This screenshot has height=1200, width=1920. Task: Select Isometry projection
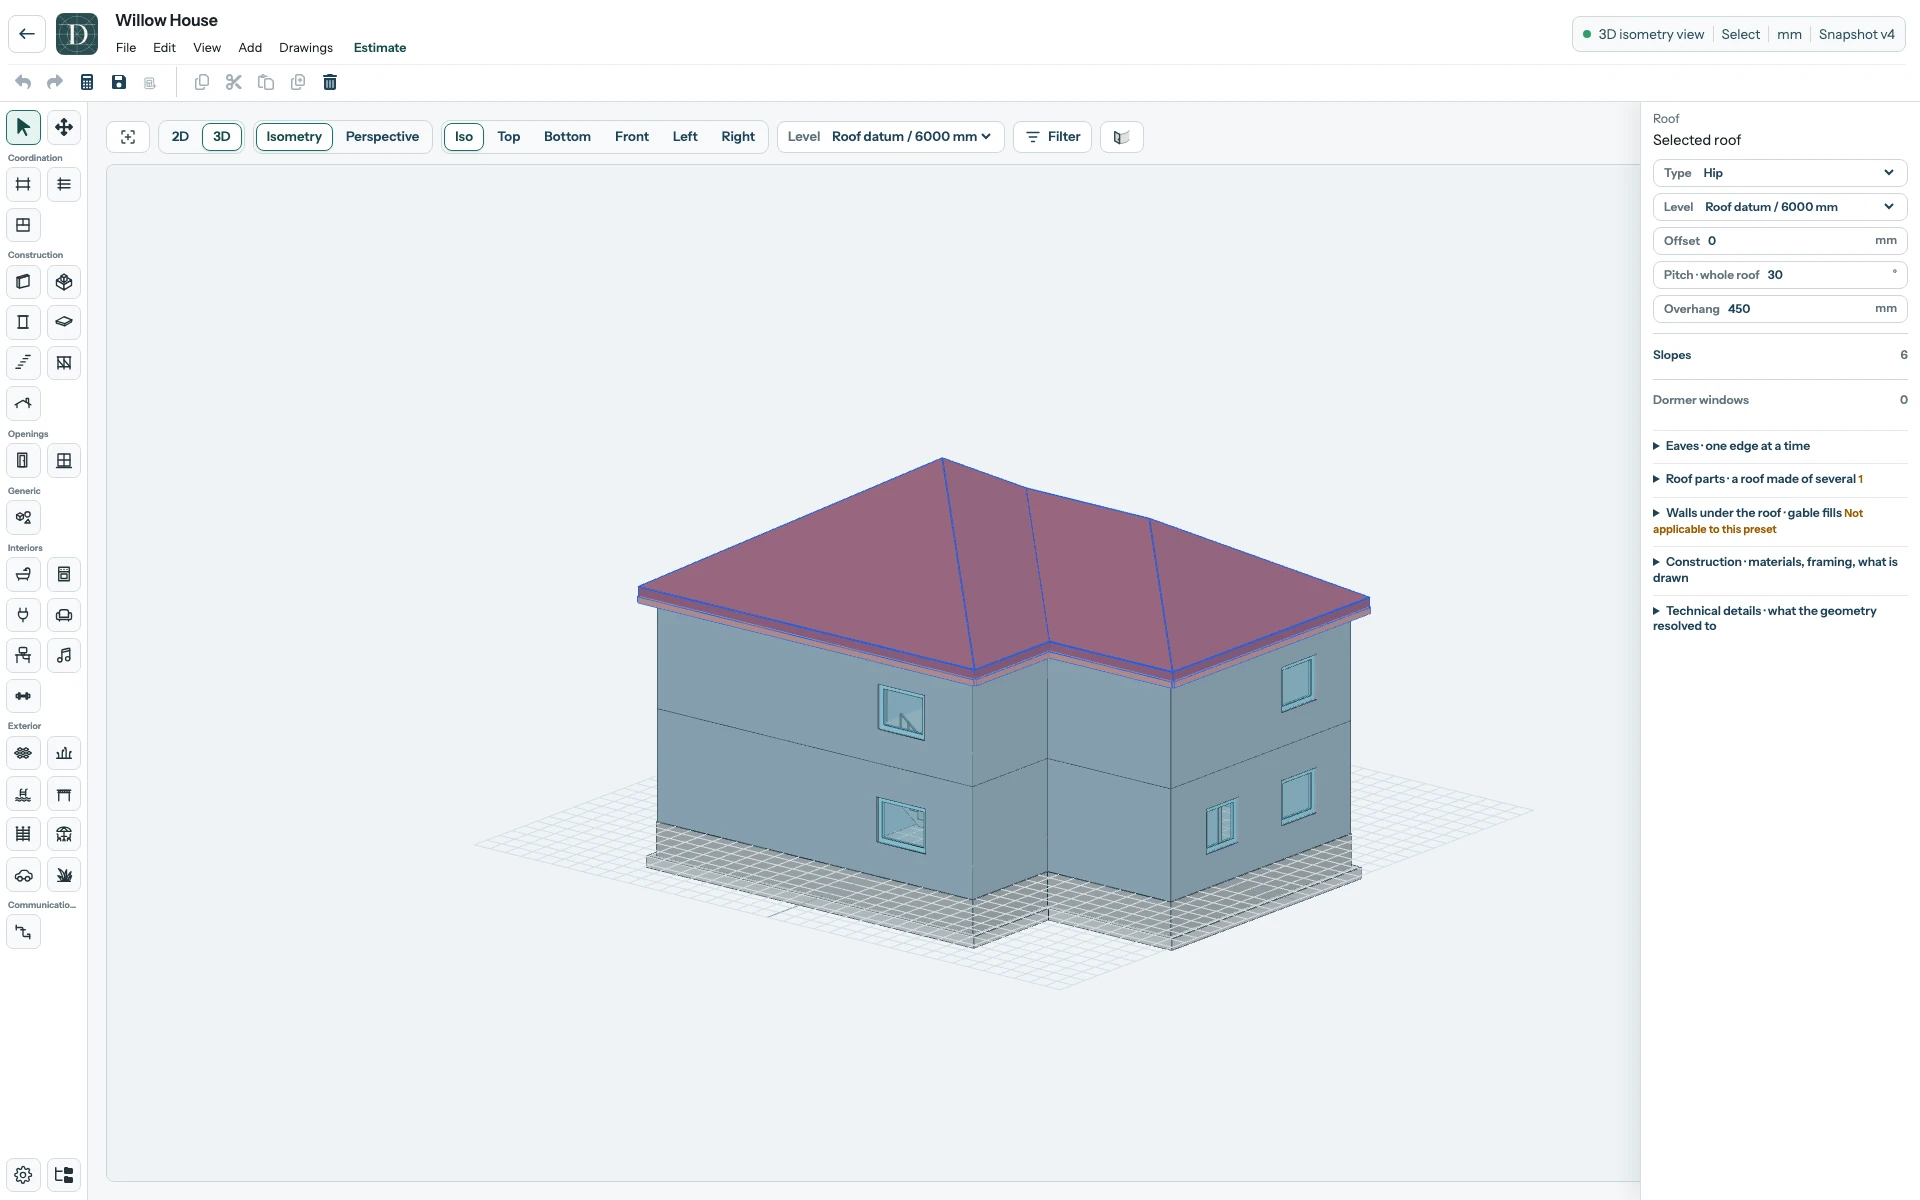[294, 137]
